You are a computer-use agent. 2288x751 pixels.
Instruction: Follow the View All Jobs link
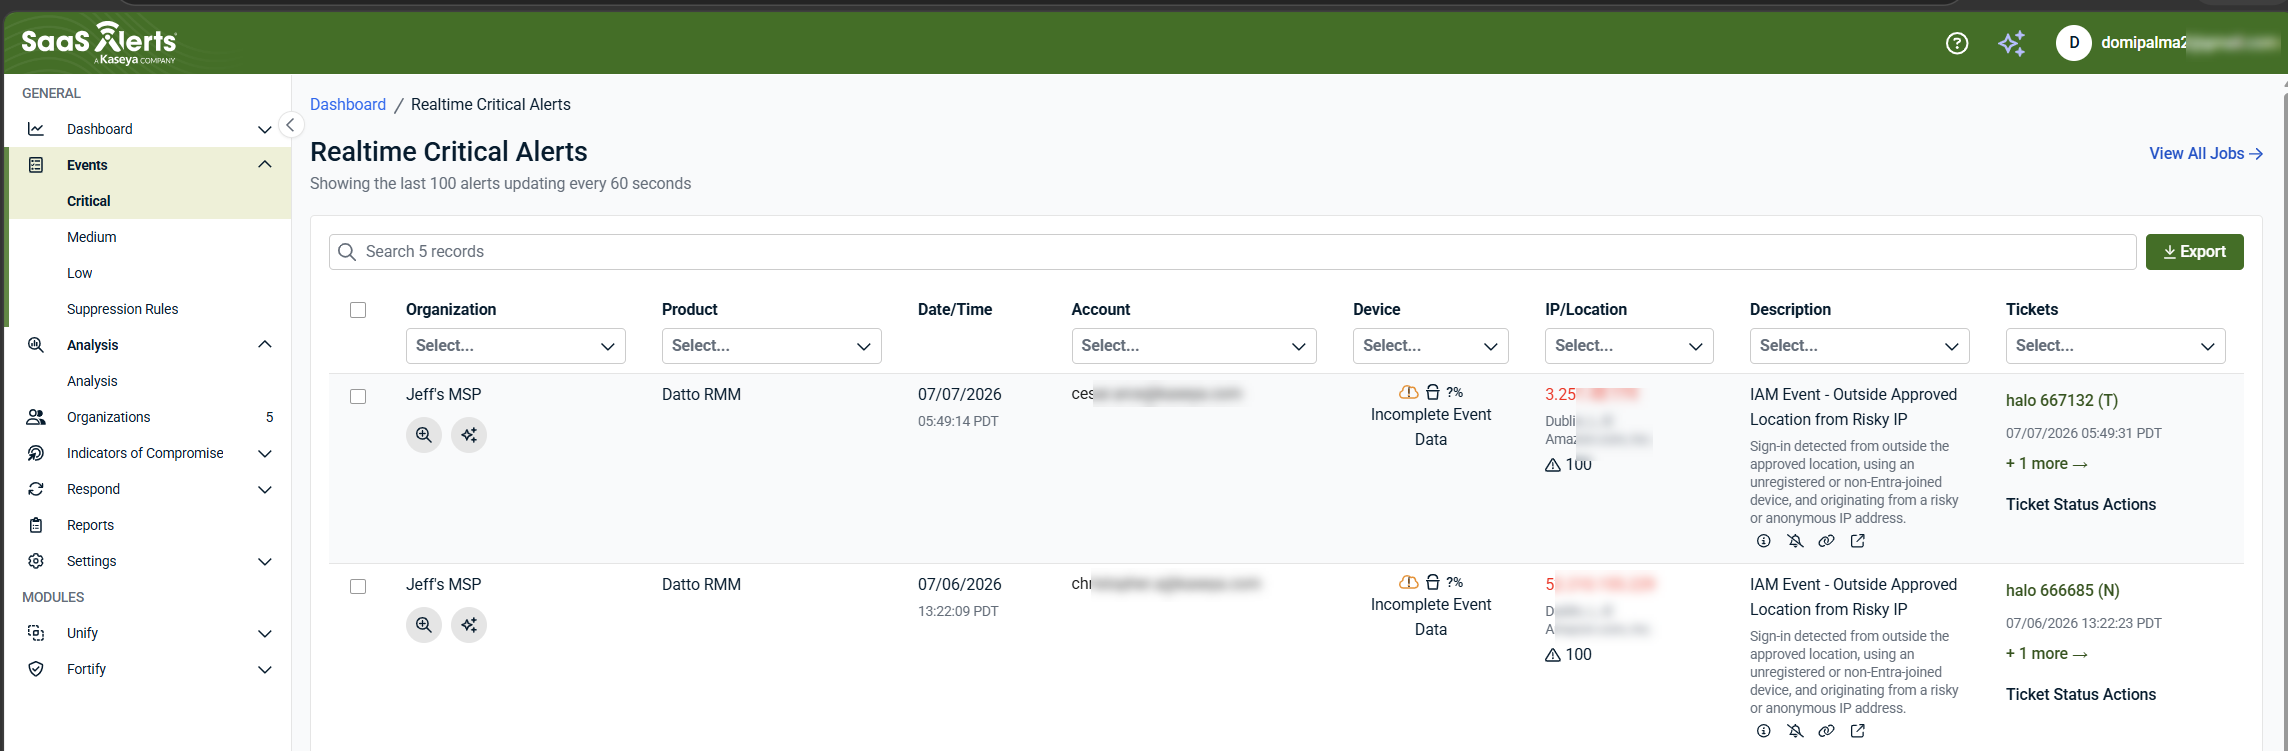pyautogui.click(x=2206, y=154)
